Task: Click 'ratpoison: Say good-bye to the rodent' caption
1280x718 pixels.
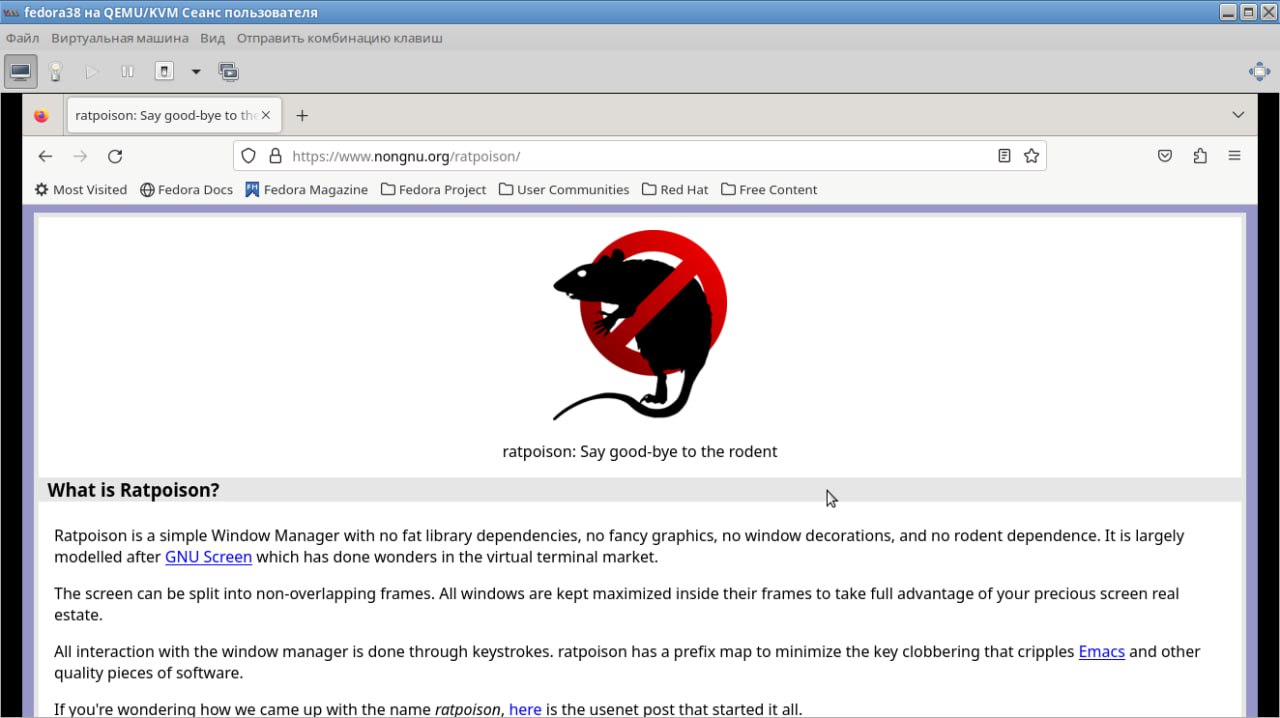Action: [x=640, y=451]
